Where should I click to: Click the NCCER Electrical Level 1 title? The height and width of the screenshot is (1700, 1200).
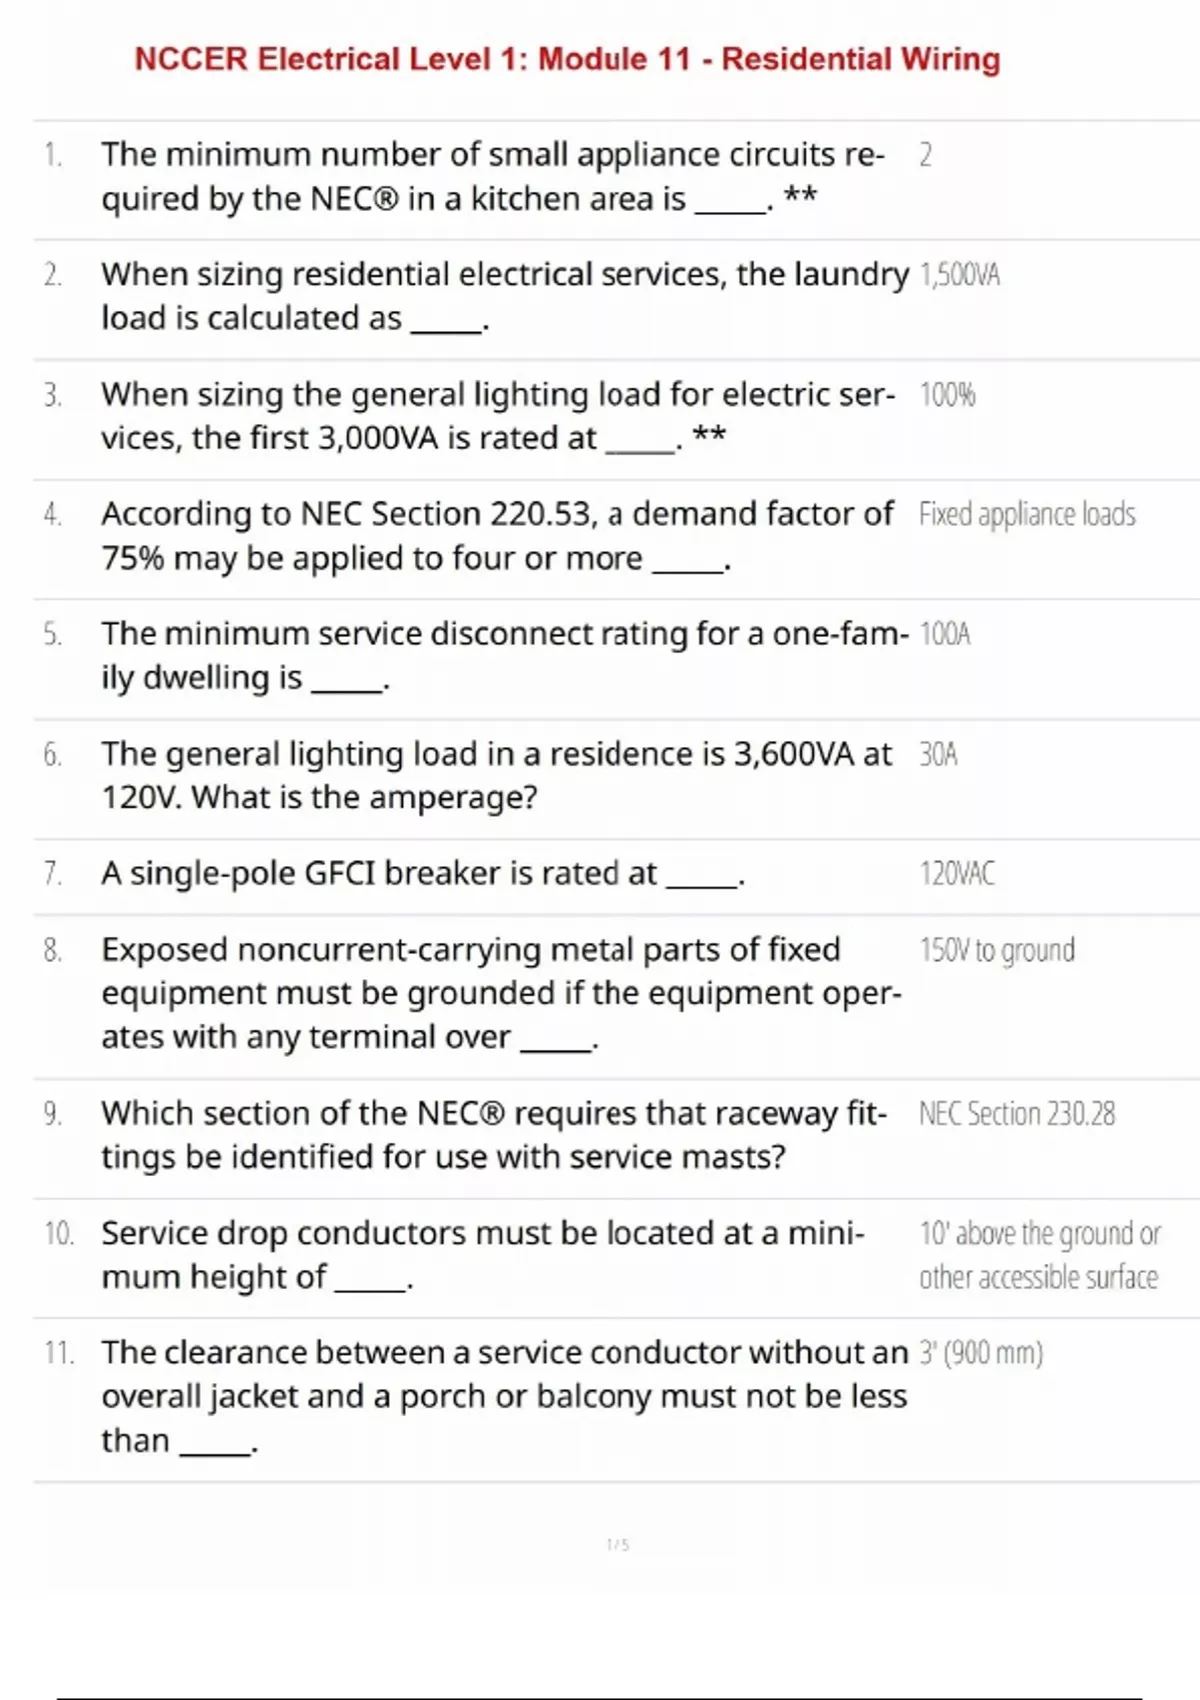pyautogui.click(x=567, y=60)
